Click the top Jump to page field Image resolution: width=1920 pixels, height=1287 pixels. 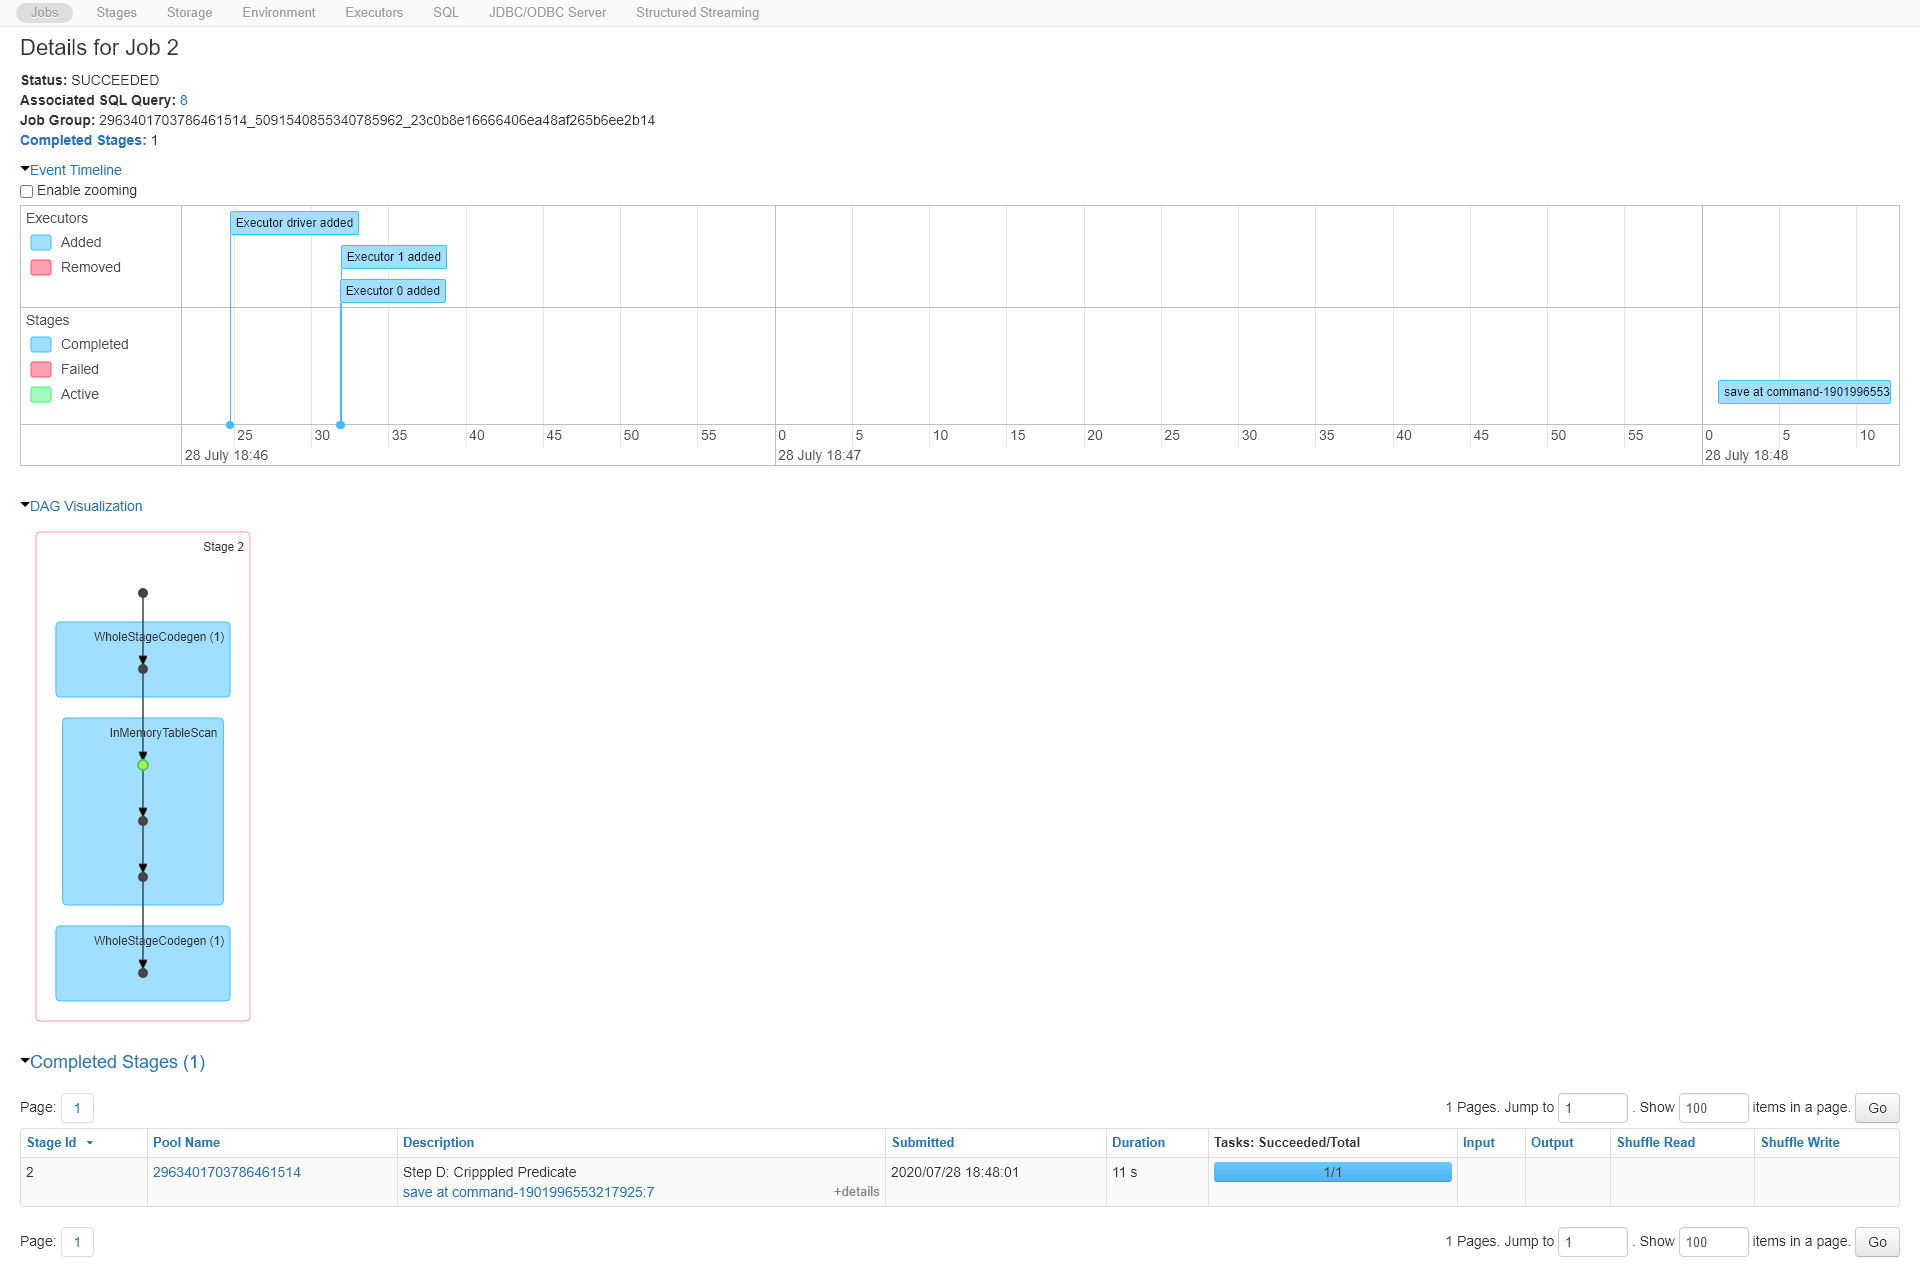(x=1591, y=1108)
